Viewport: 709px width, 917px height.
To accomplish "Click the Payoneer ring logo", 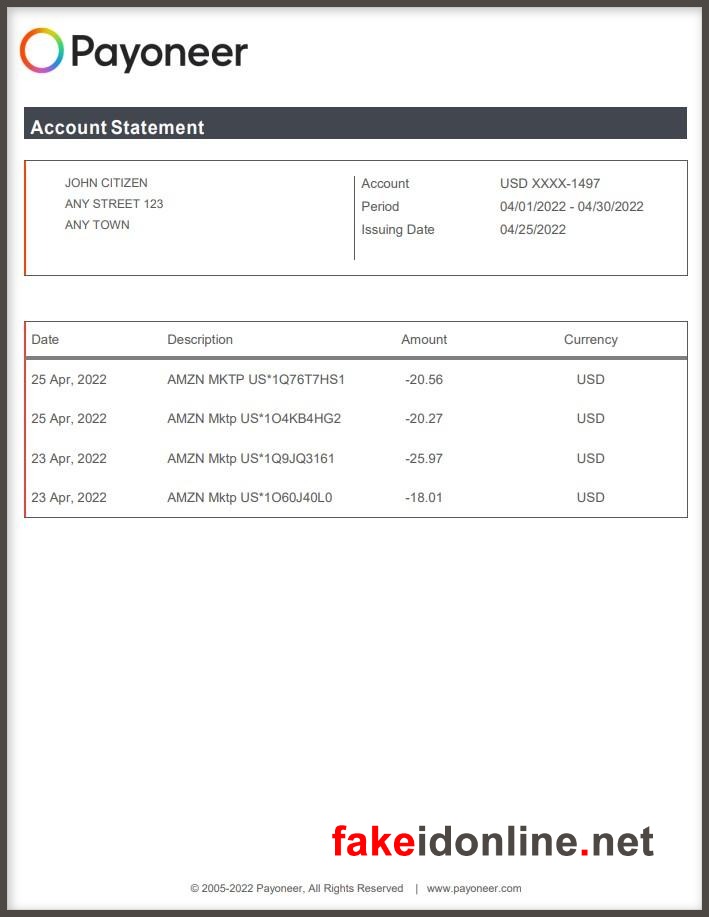I will [x=42, y=50].
